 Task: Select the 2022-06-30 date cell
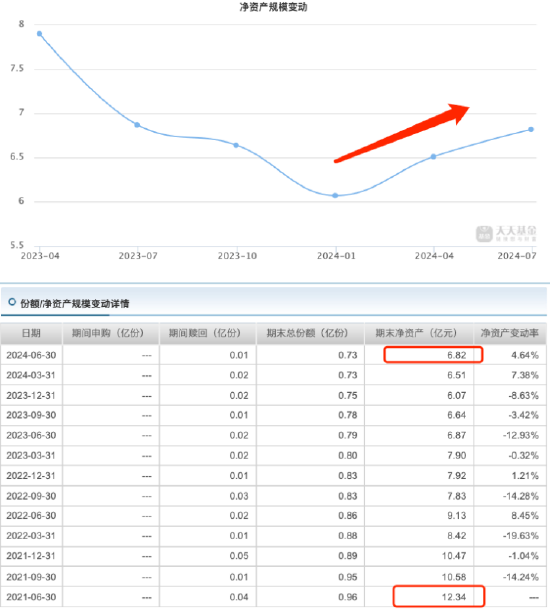click(x=31, y=516)
